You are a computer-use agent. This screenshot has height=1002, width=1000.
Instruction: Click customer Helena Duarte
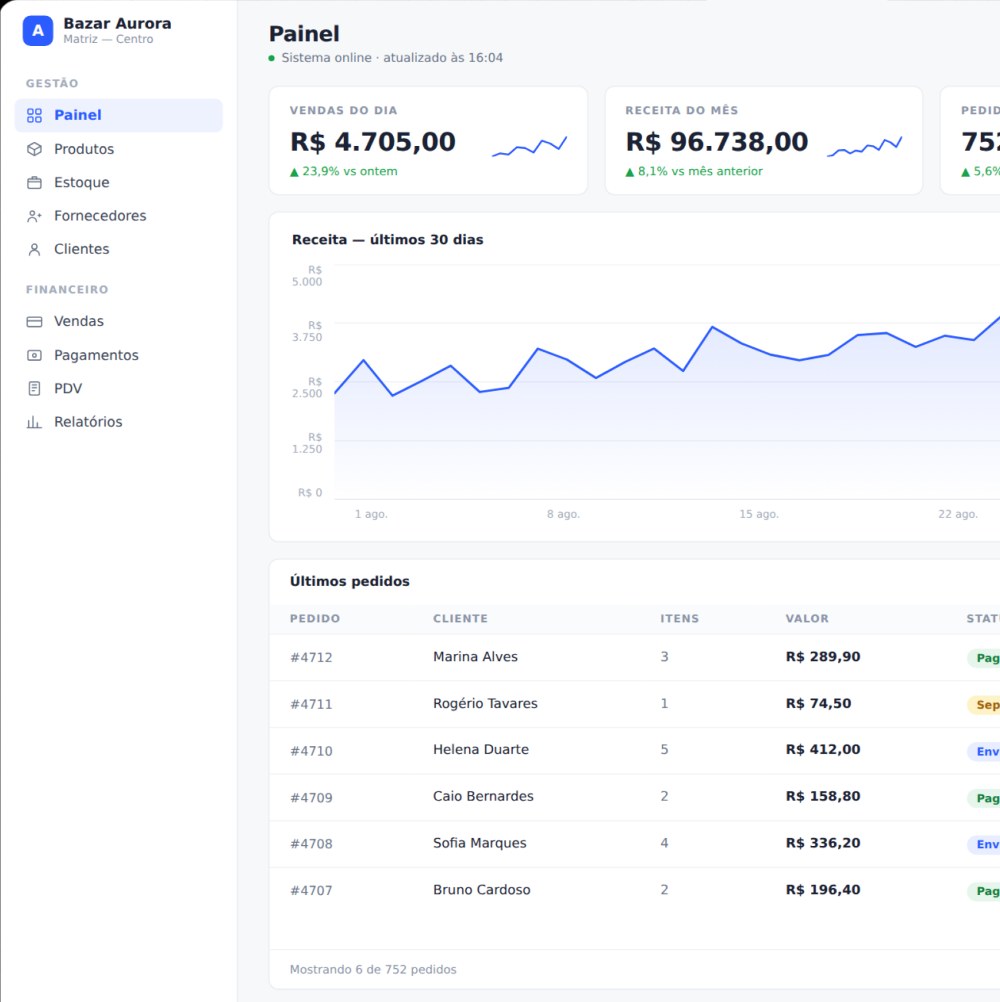pos(481,750)
